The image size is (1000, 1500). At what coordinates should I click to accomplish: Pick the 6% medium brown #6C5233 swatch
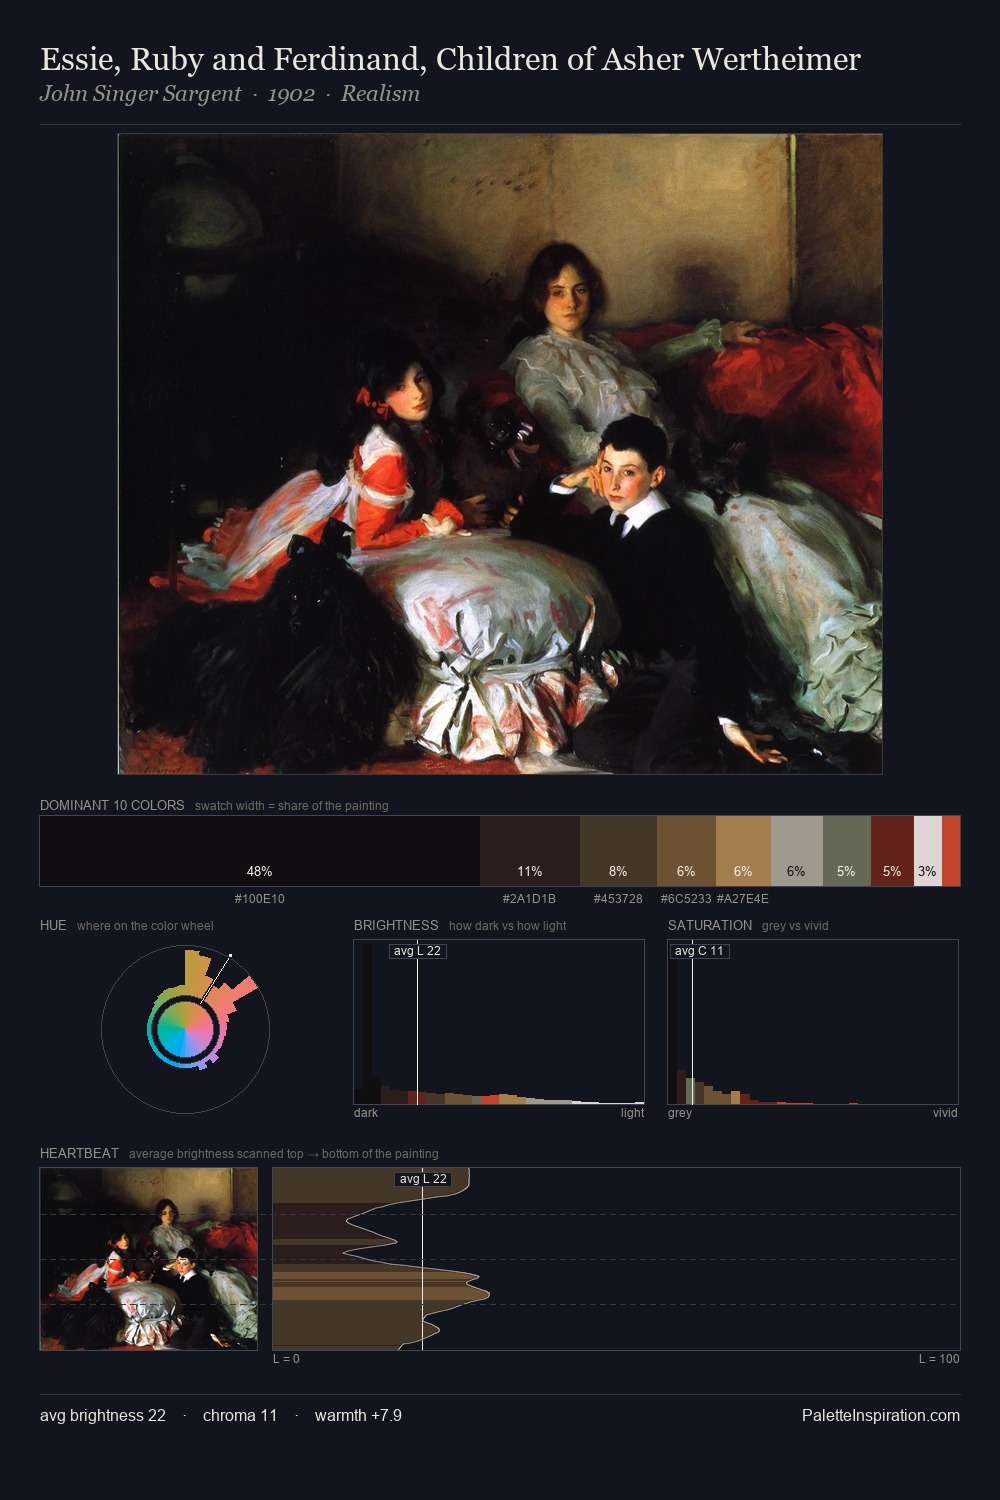coord(686,851)
